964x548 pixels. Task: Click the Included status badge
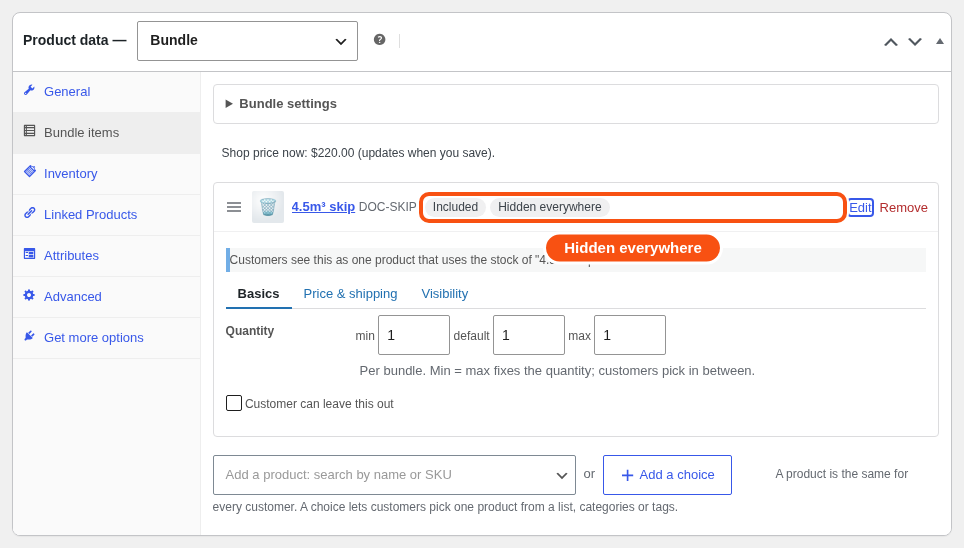click(455, 207)
